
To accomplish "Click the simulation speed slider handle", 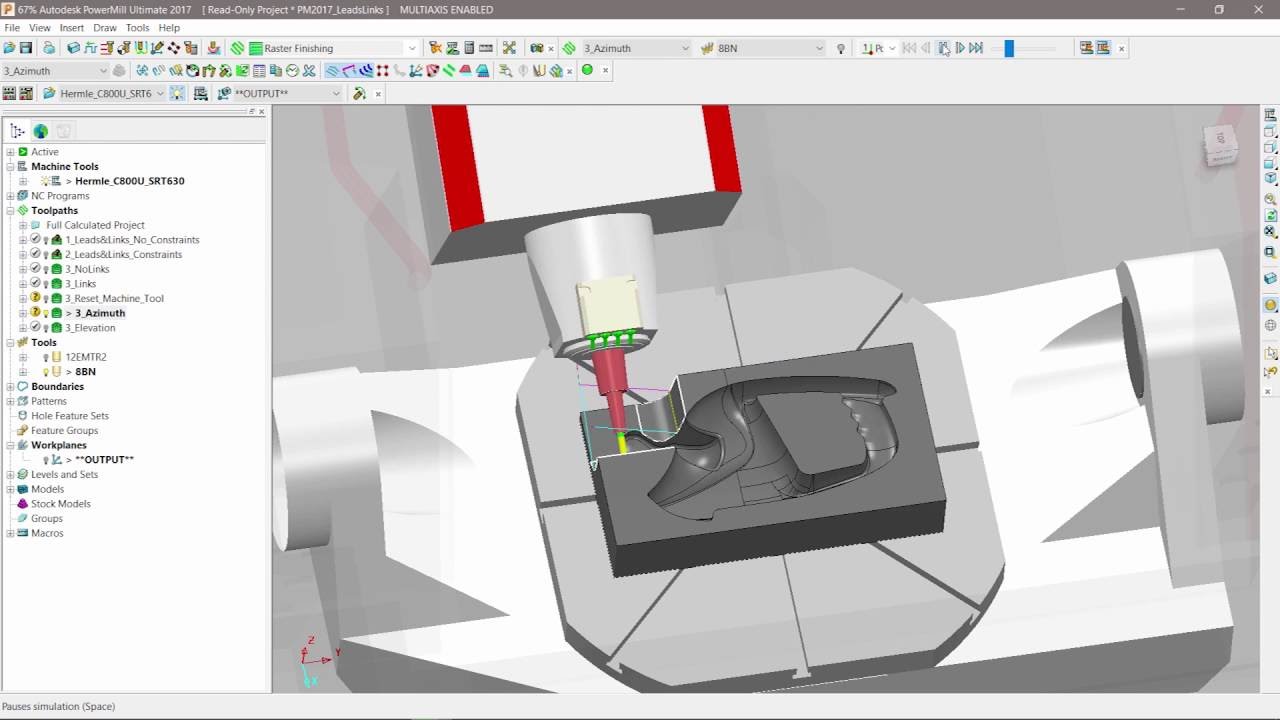I will click(x=1009, y=48).
